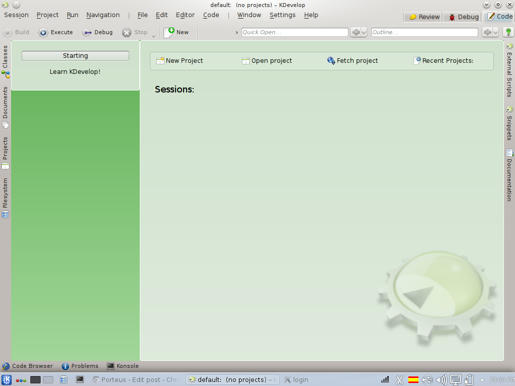Toggle the Konsole bottom panel
The height and width of the screenshot is (386, 515).
[123, 366]
